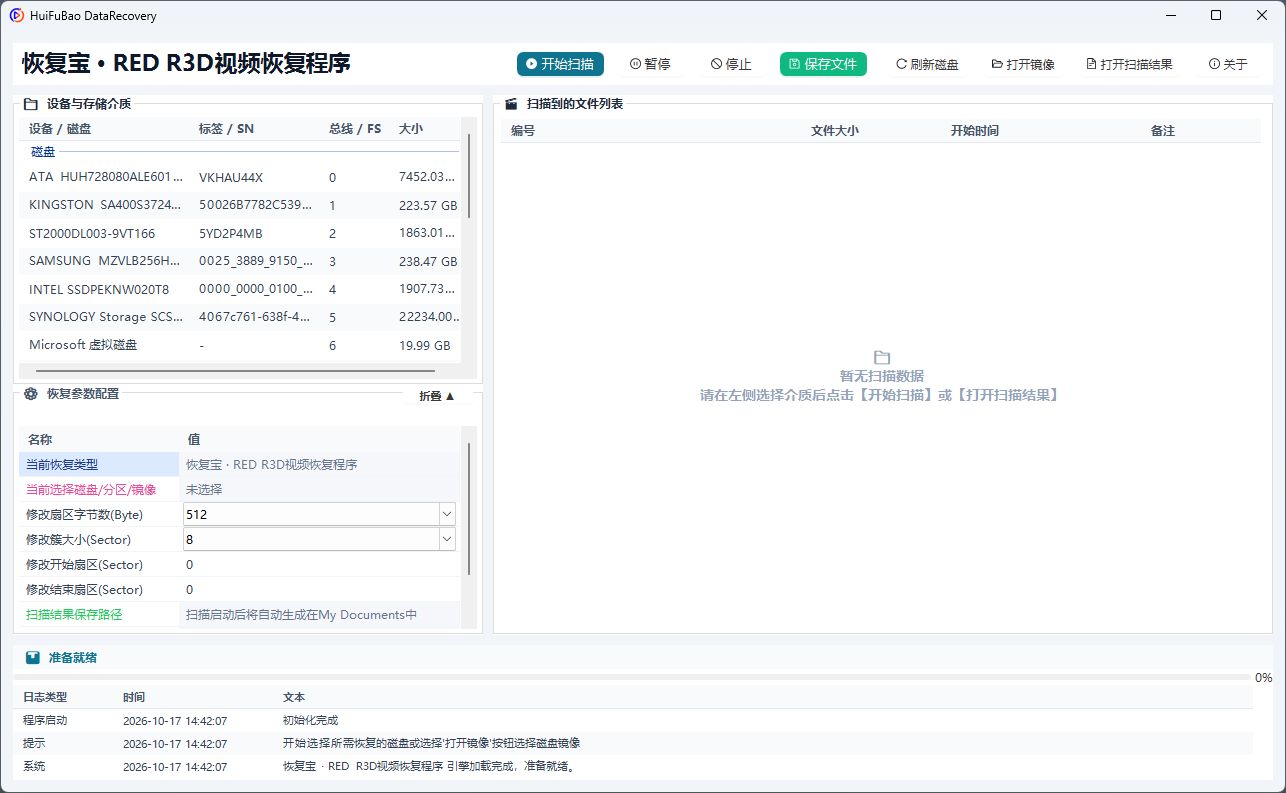Click the 修改开始扇区 value field
The image size is (1286, 793).
[319, 564]
